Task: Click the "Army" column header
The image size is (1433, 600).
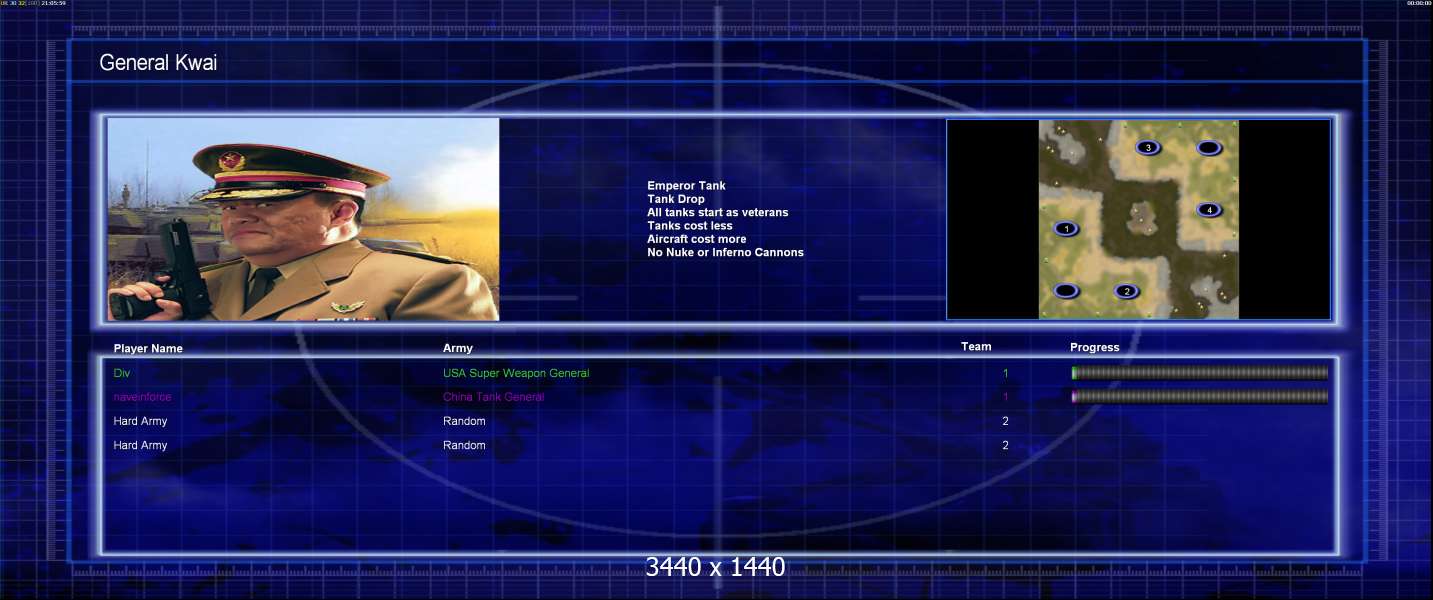Action: coord(458,348)
